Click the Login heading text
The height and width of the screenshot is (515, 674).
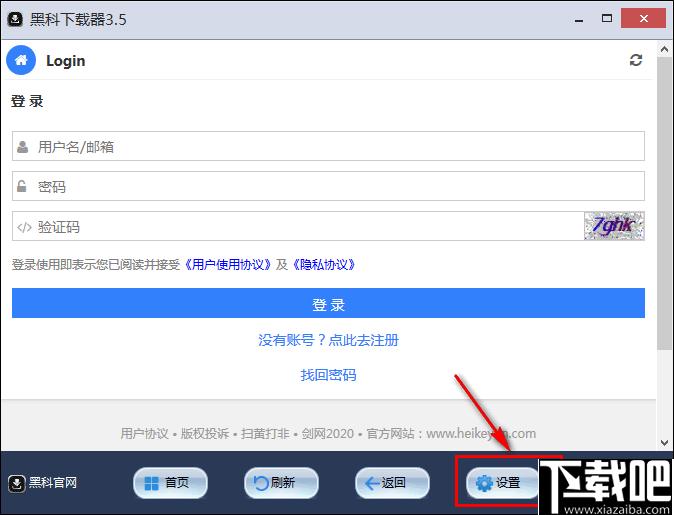pyautogui.click(x=66, y=61)
